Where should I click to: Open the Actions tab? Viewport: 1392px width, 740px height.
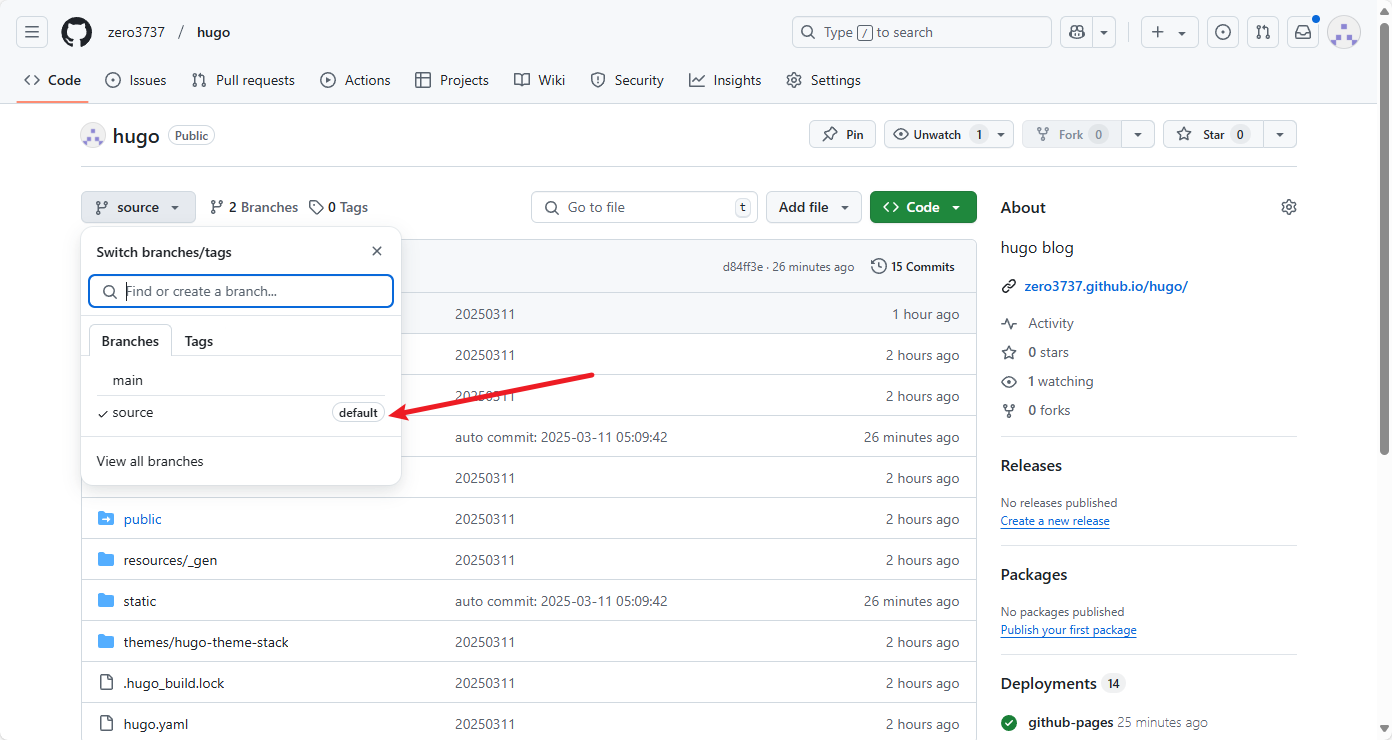tap(355, 80)
